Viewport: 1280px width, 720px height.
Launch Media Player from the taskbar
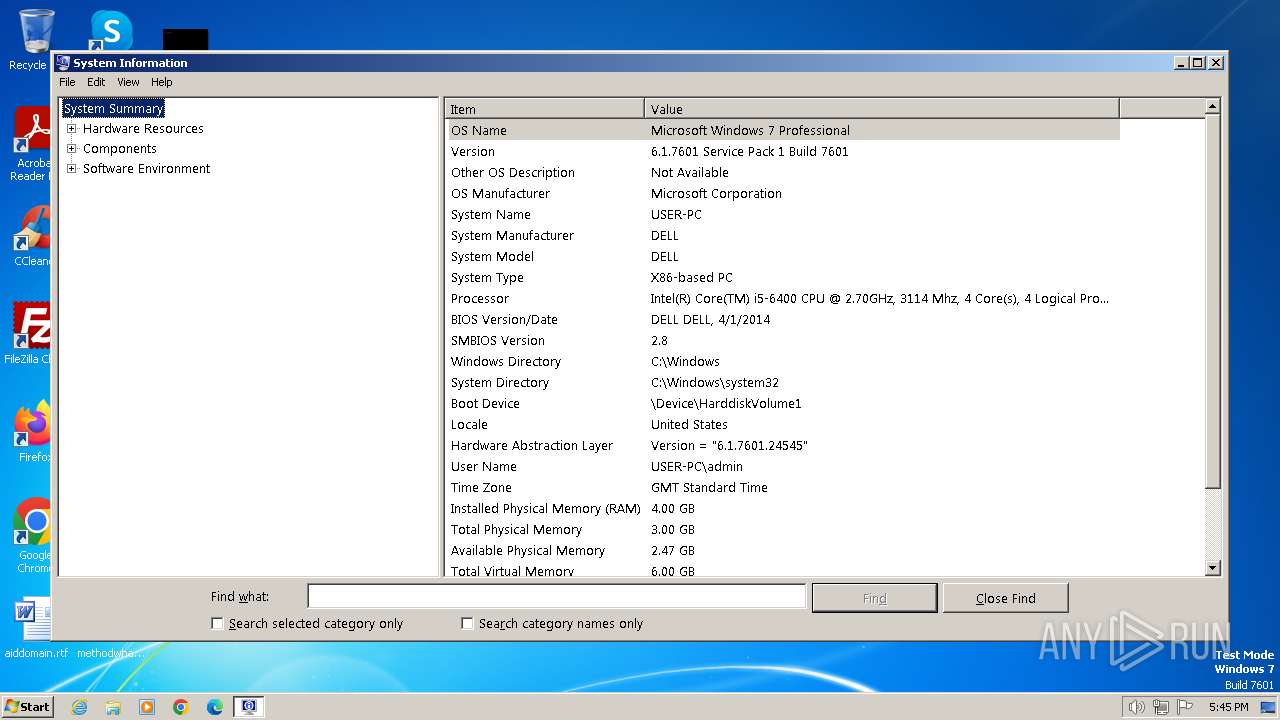[x=147, y=707]
